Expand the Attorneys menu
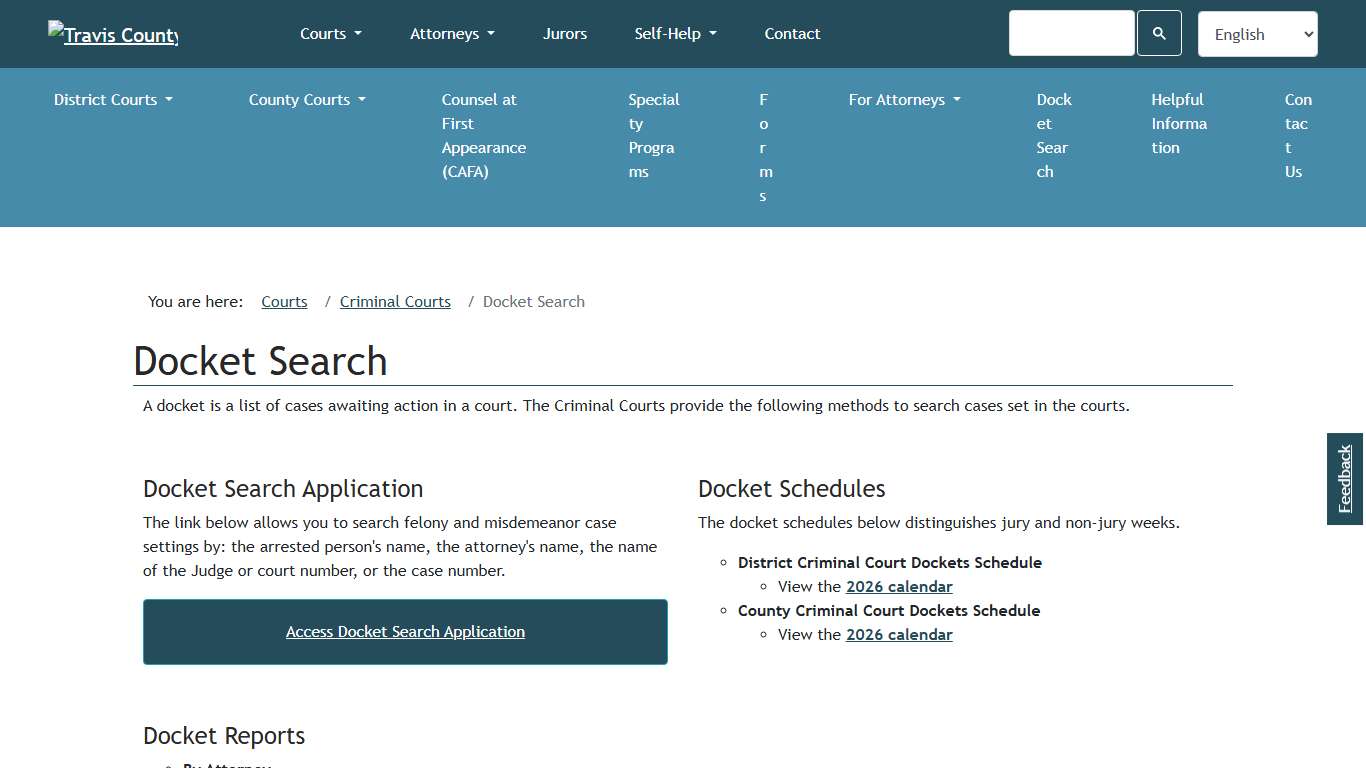The width and height of the screenshot is (1366, 768). pyautogui.click(x=452, y=33)
